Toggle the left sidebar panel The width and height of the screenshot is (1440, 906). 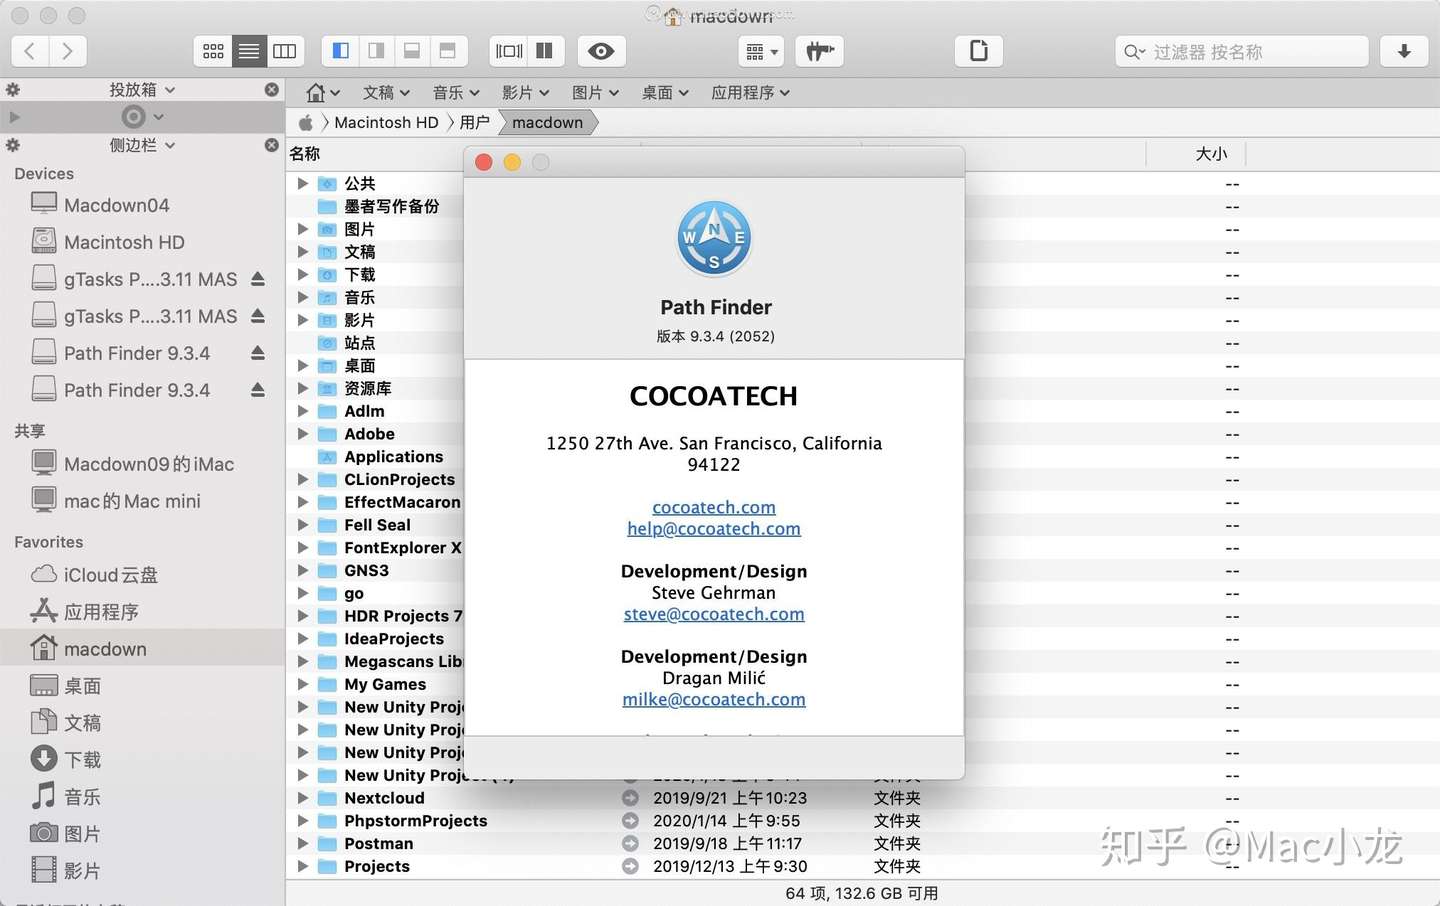pos(340,51)
